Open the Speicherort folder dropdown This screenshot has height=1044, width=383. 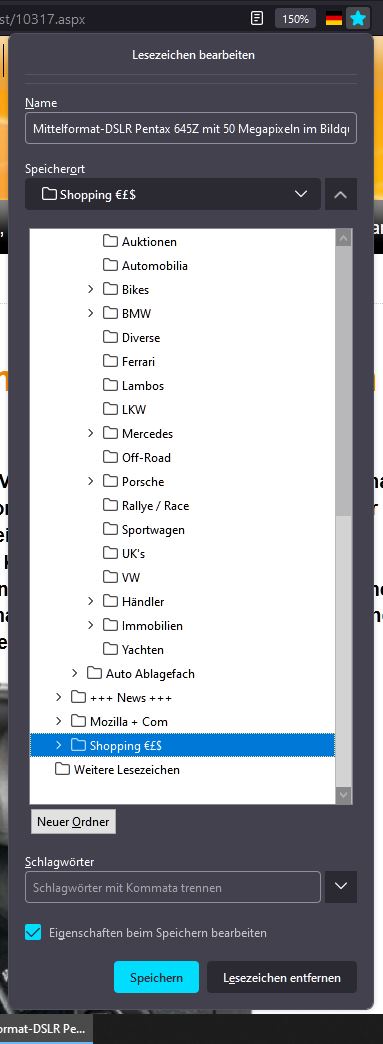point(173,194)
